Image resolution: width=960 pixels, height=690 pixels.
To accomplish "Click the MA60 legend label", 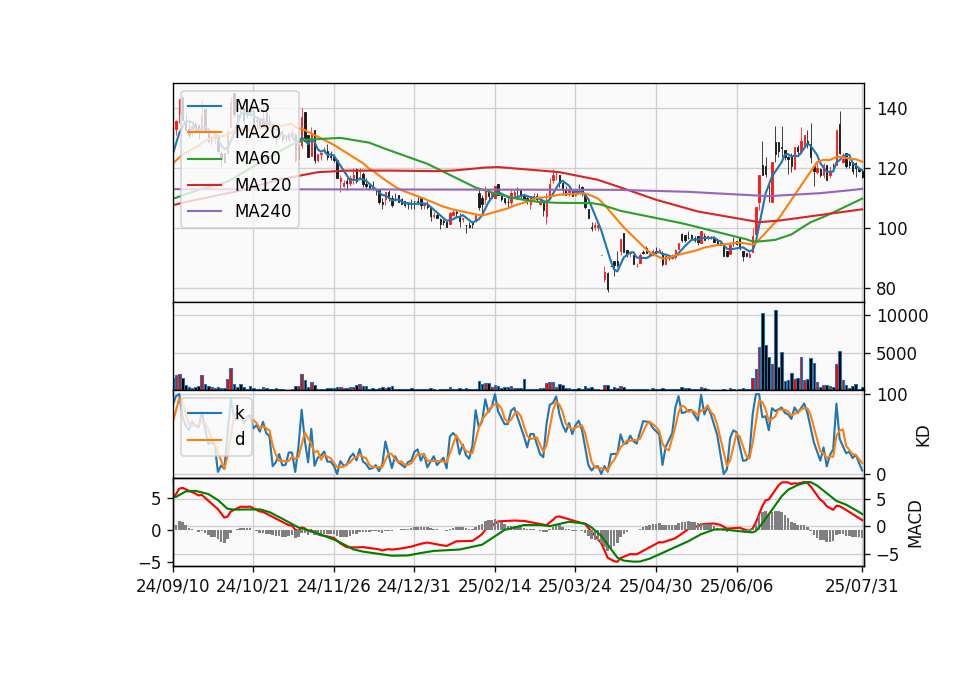I will pyautogui.click(x=258, y=159).
